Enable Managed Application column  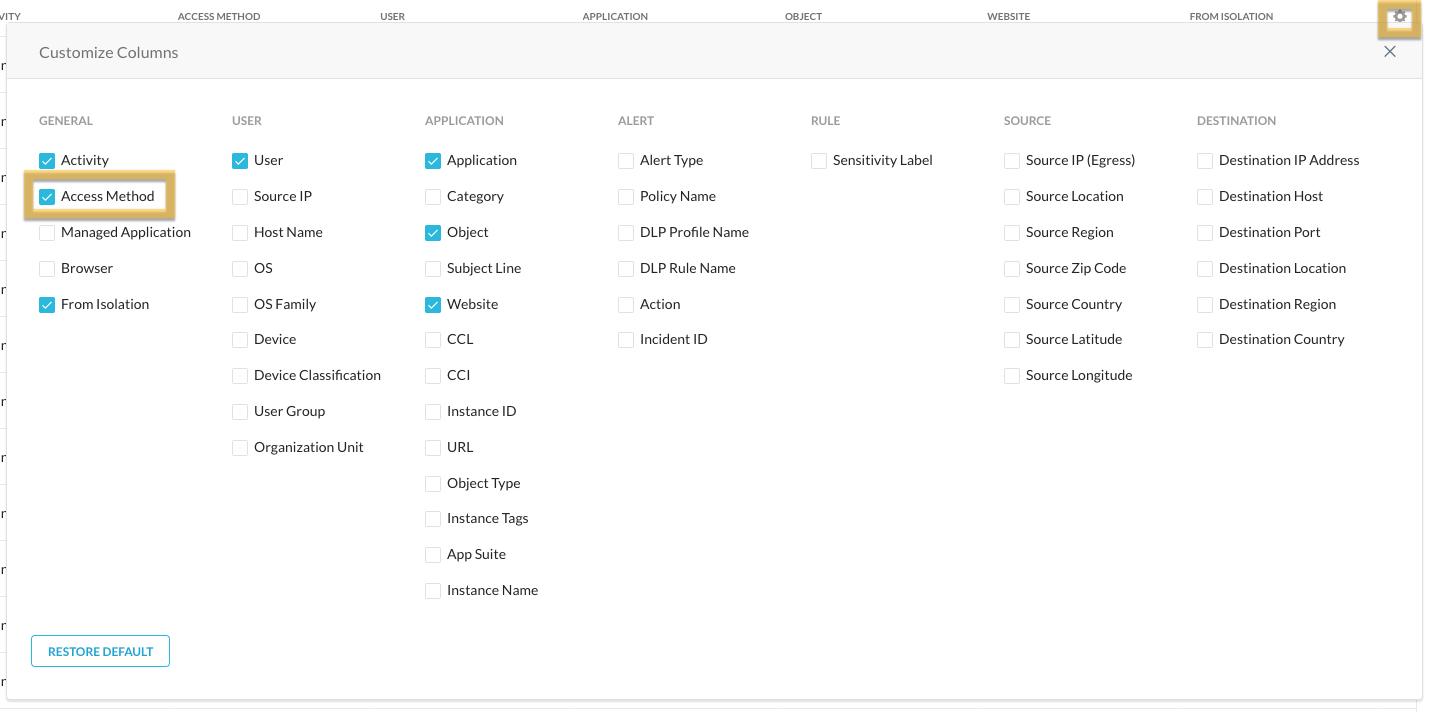[47, 233]
